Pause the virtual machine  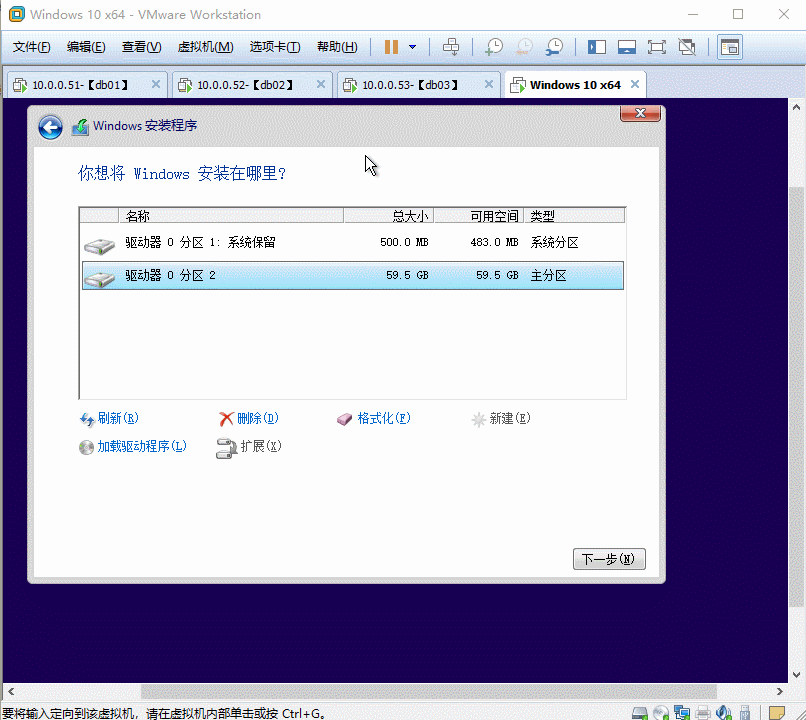point(391,47)
